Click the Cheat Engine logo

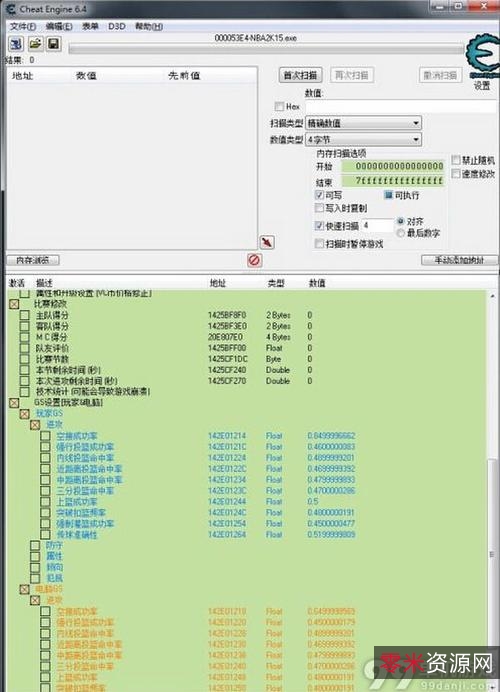(x=483, y=56)
